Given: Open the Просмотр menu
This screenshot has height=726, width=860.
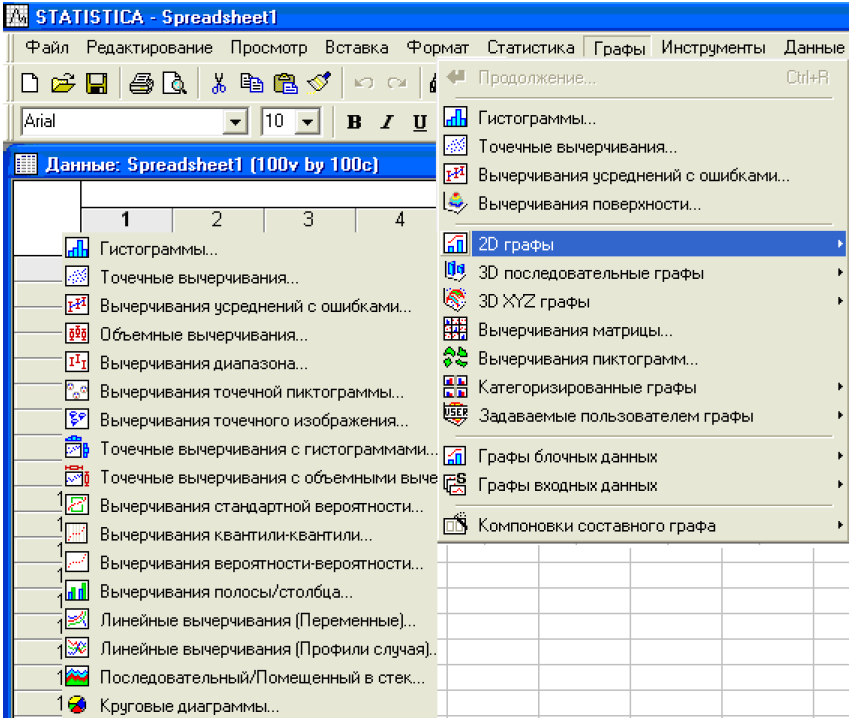Looking at the screenshot, I should (269, 48).
